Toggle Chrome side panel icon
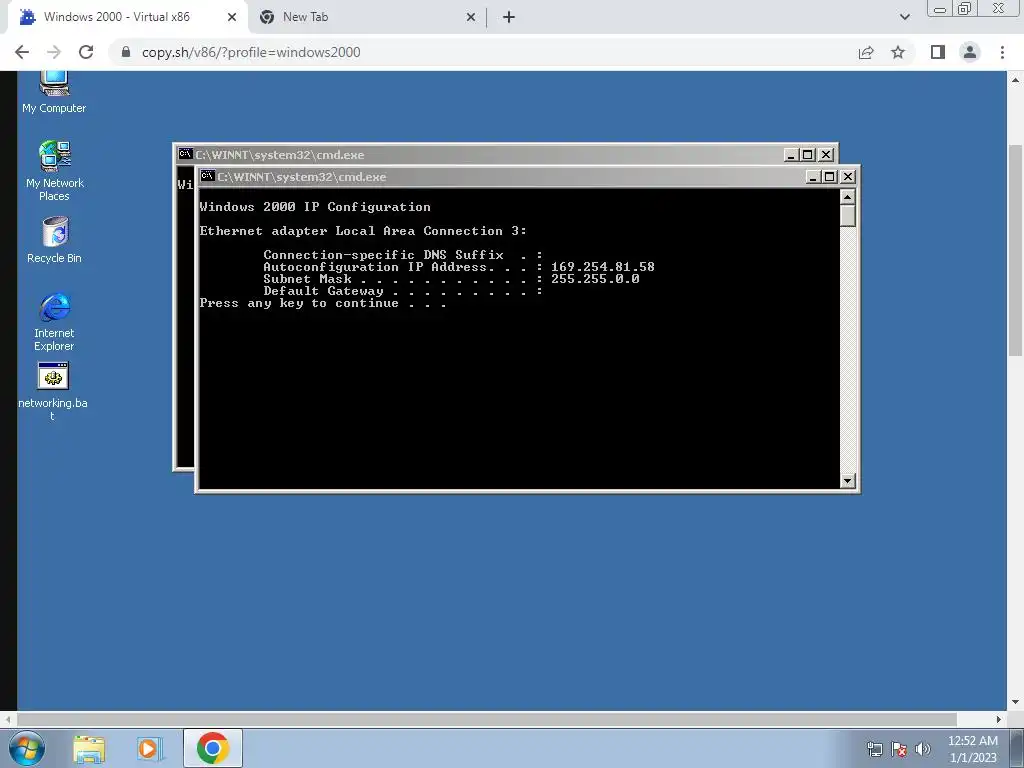Viewport: 1024px width, 768px height. (x=938, y=52)
